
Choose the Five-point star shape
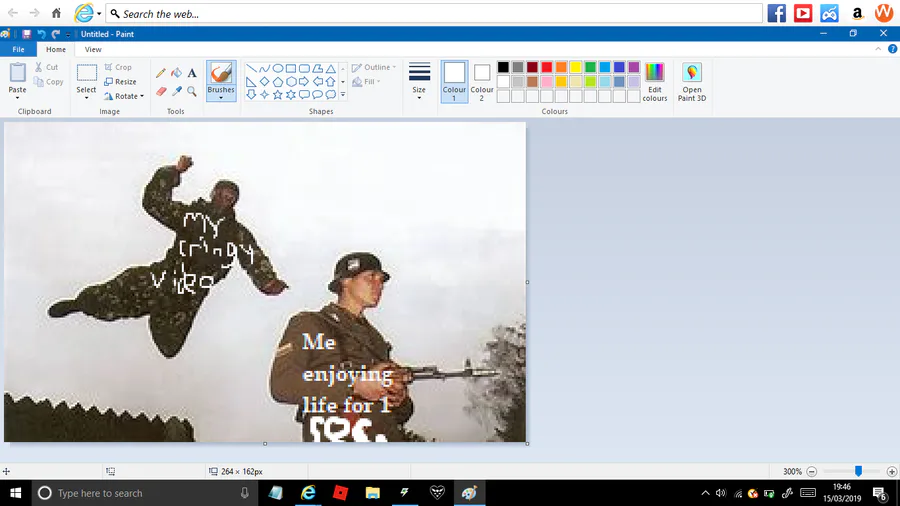pos(278,95)
